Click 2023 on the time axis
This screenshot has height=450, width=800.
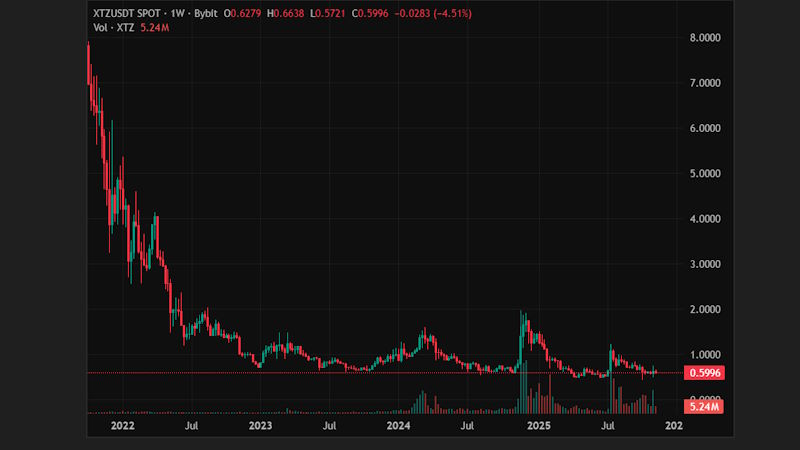(260, 426)
